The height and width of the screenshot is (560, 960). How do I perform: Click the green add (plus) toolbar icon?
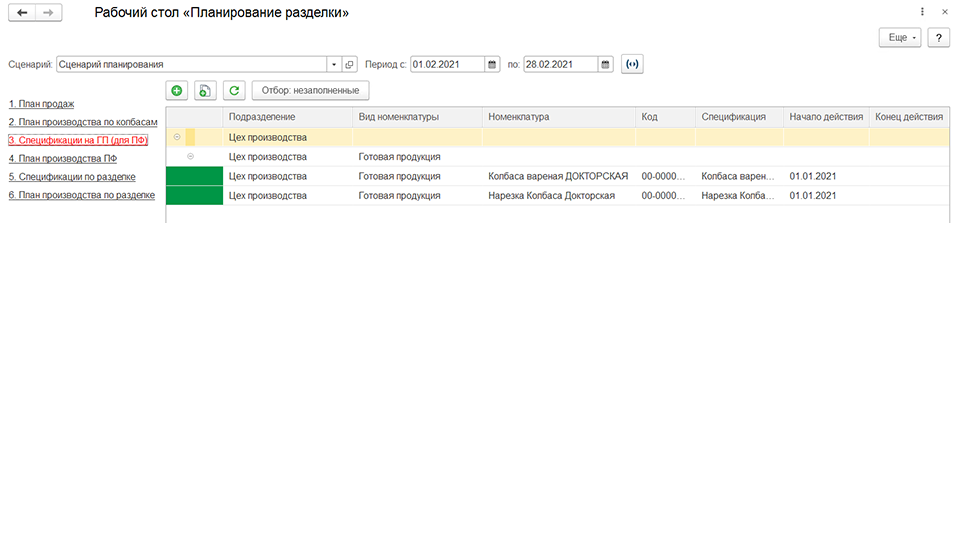point(176,91)
